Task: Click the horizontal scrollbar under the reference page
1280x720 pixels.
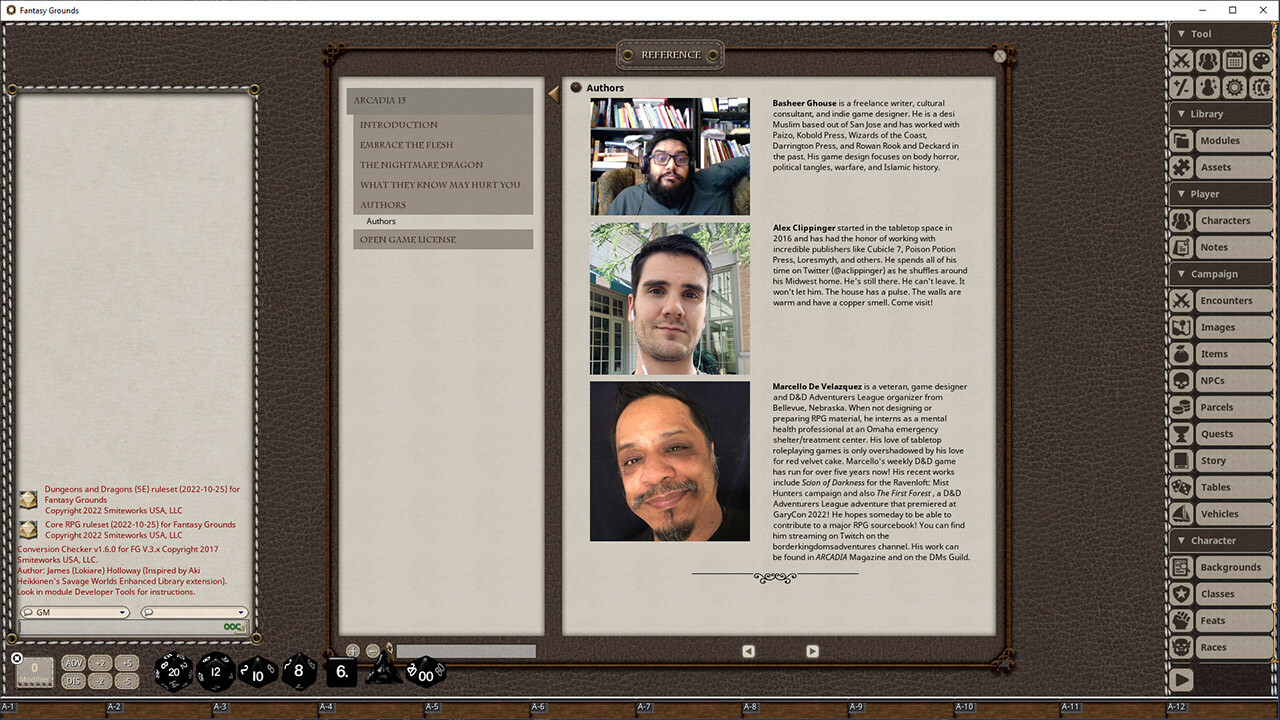Action: point(465,651)
